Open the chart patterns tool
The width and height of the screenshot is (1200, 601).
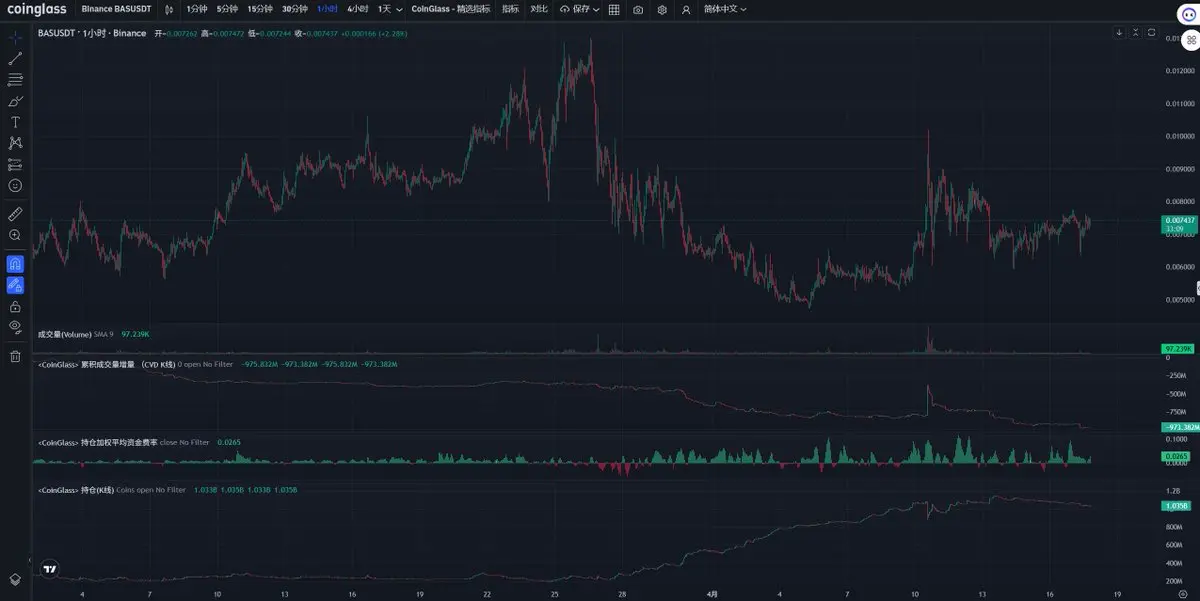(x=15, y=143)
